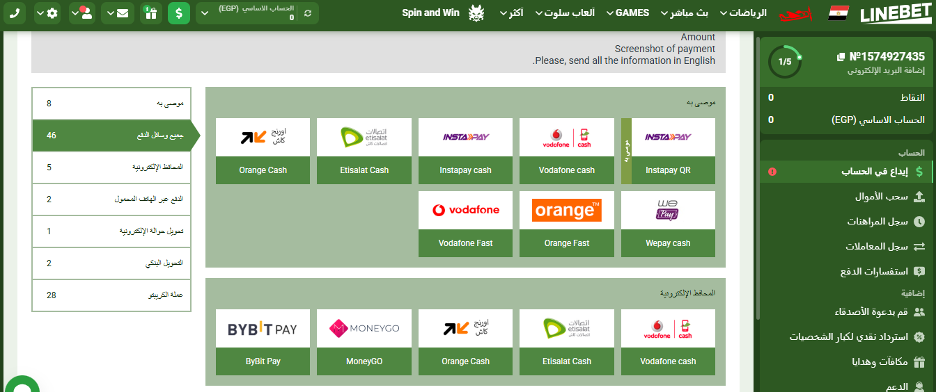Open the settings gear menu
This screenshot has height=392, width=936.
(x=48, y=13)
